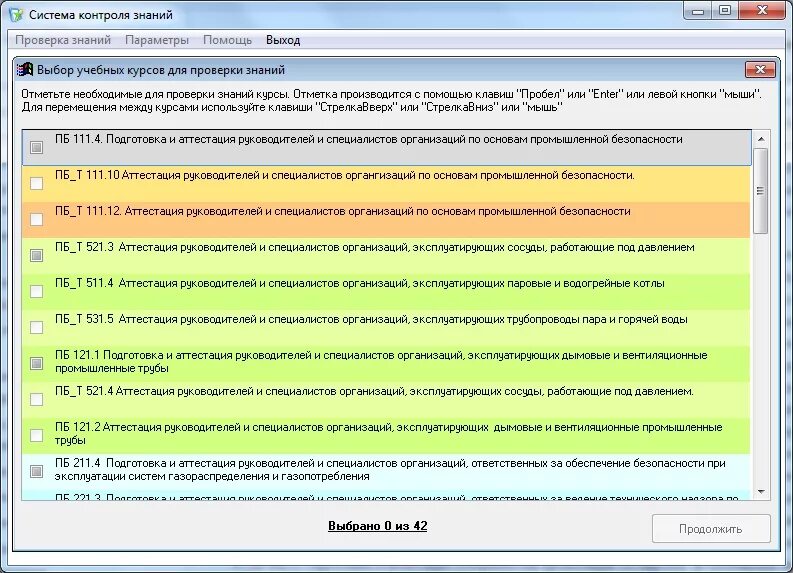
Task: Click the scroll up arrow of the course list
Action: click(761, 139)
